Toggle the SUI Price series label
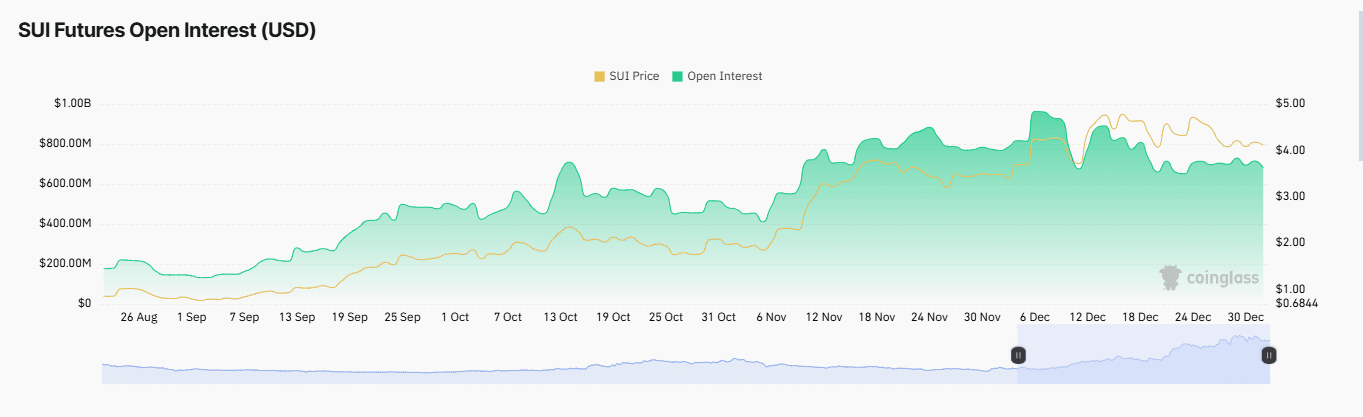This screenshot has height=417, width=1363. click(634, 76)
